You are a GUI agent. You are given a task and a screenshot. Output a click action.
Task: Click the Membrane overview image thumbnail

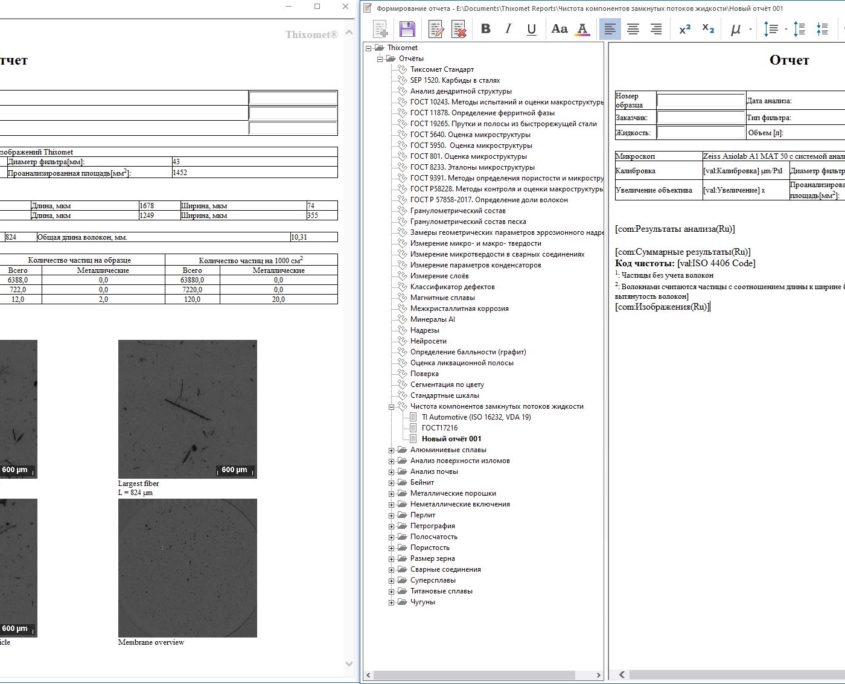click(x=188, y=568)
